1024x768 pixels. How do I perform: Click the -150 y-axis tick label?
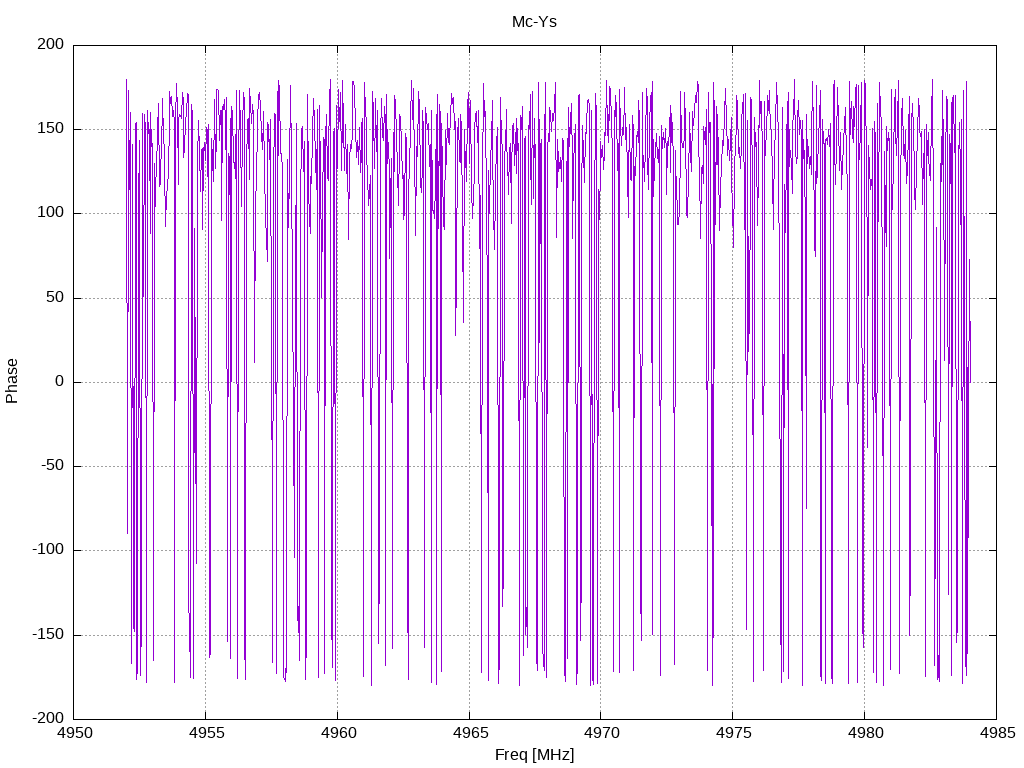48,634
